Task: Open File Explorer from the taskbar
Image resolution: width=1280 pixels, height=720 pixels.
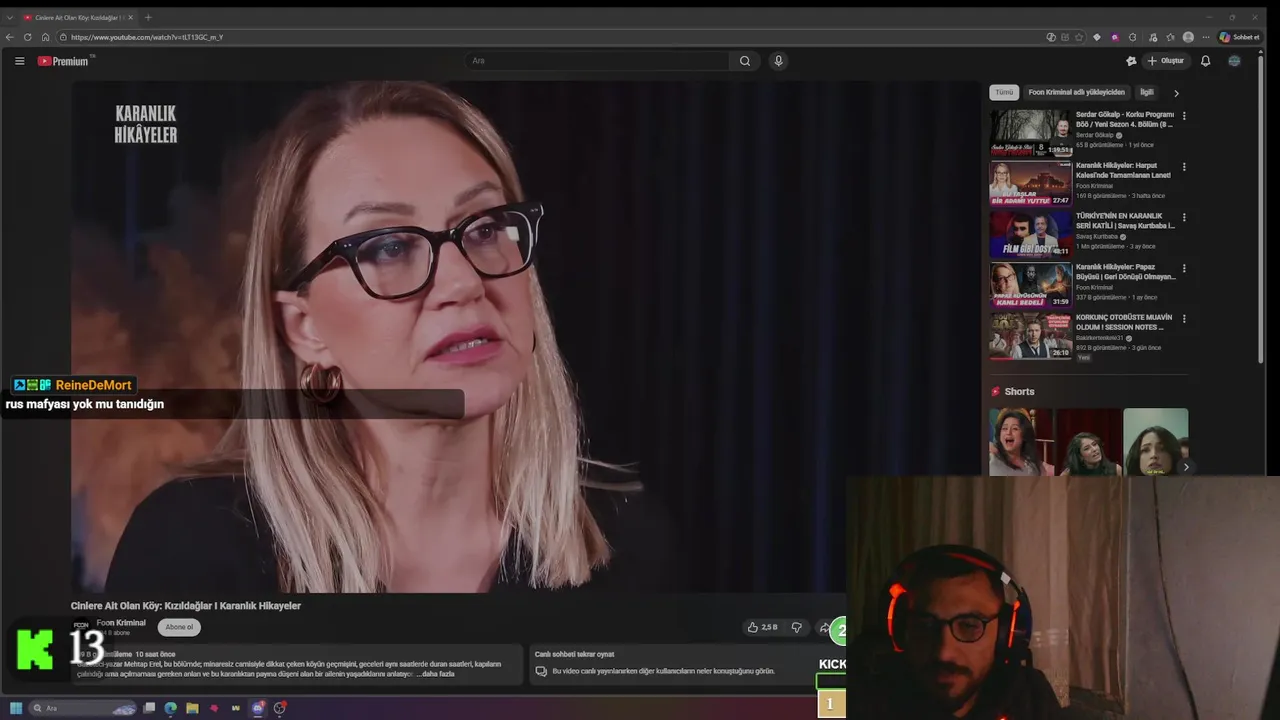Action: click(192, 708)
